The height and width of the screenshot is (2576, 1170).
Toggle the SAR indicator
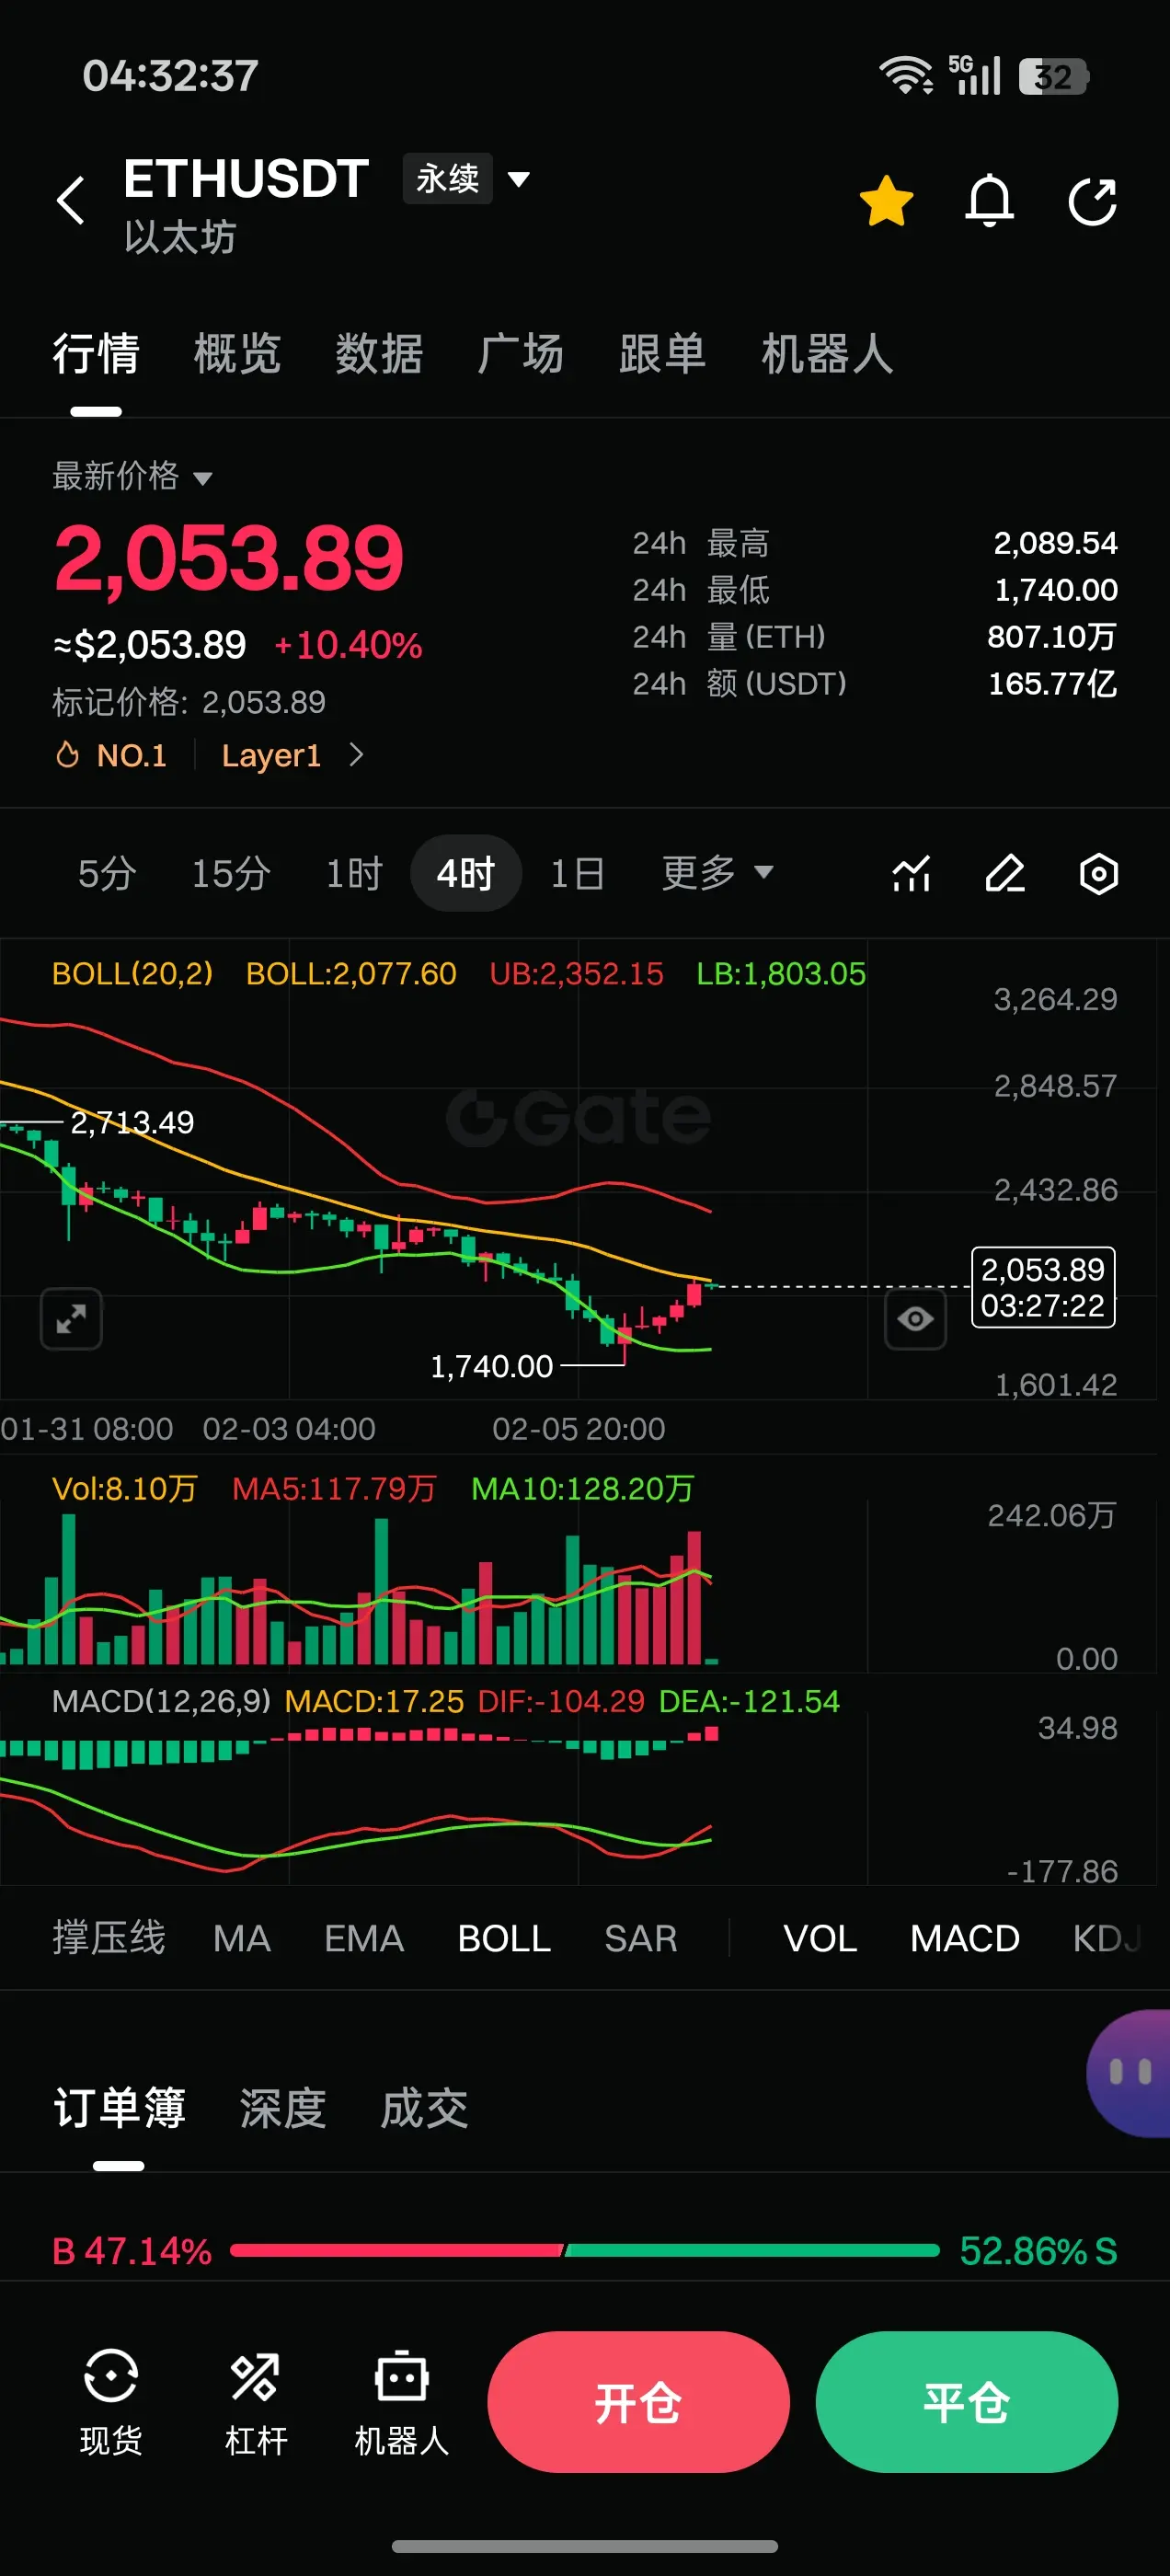pos(641,1938)
